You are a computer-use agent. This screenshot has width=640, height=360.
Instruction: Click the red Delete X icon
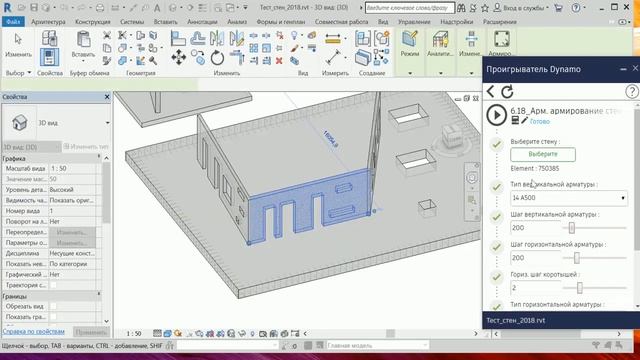[279, 61]
